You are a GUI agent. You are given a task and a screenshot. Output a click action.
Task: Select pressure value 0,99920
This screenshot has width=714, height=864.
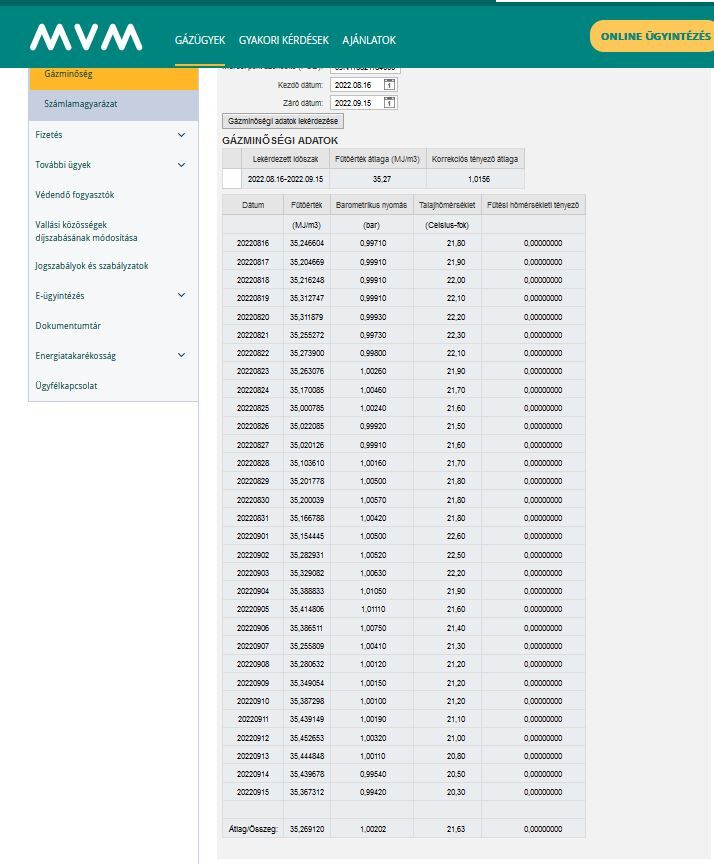tap(373, 426)
